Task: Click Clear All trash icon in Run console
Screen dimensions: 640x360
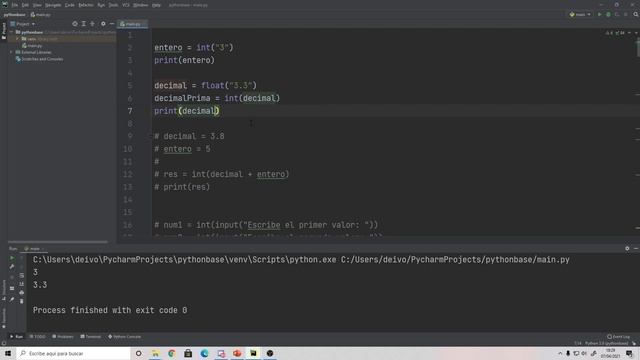Action: (22, 301)
